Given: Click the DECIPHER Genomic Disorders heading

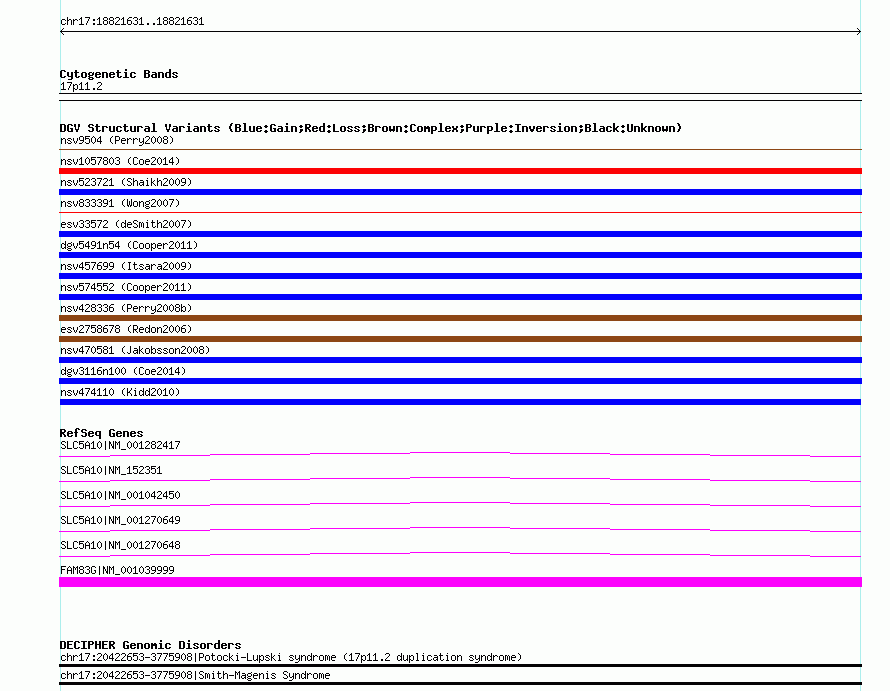Looking at the screenshot, I should (x=150, y=645).
